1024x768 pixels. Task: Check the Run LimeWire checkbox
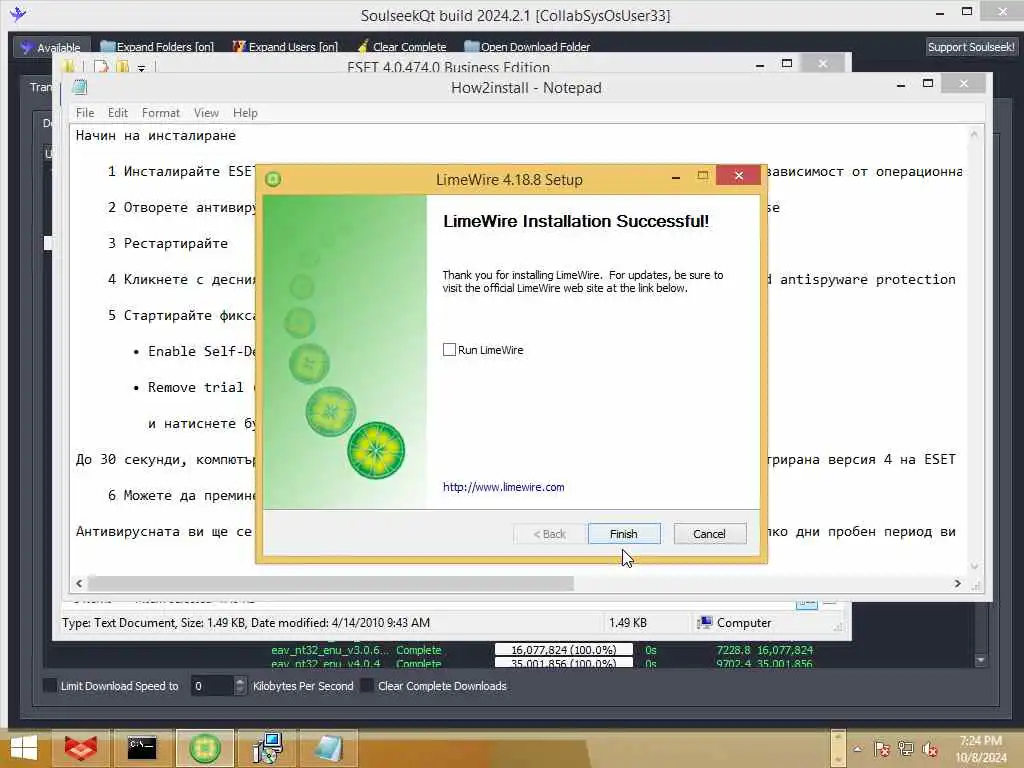tap(449, 350)
